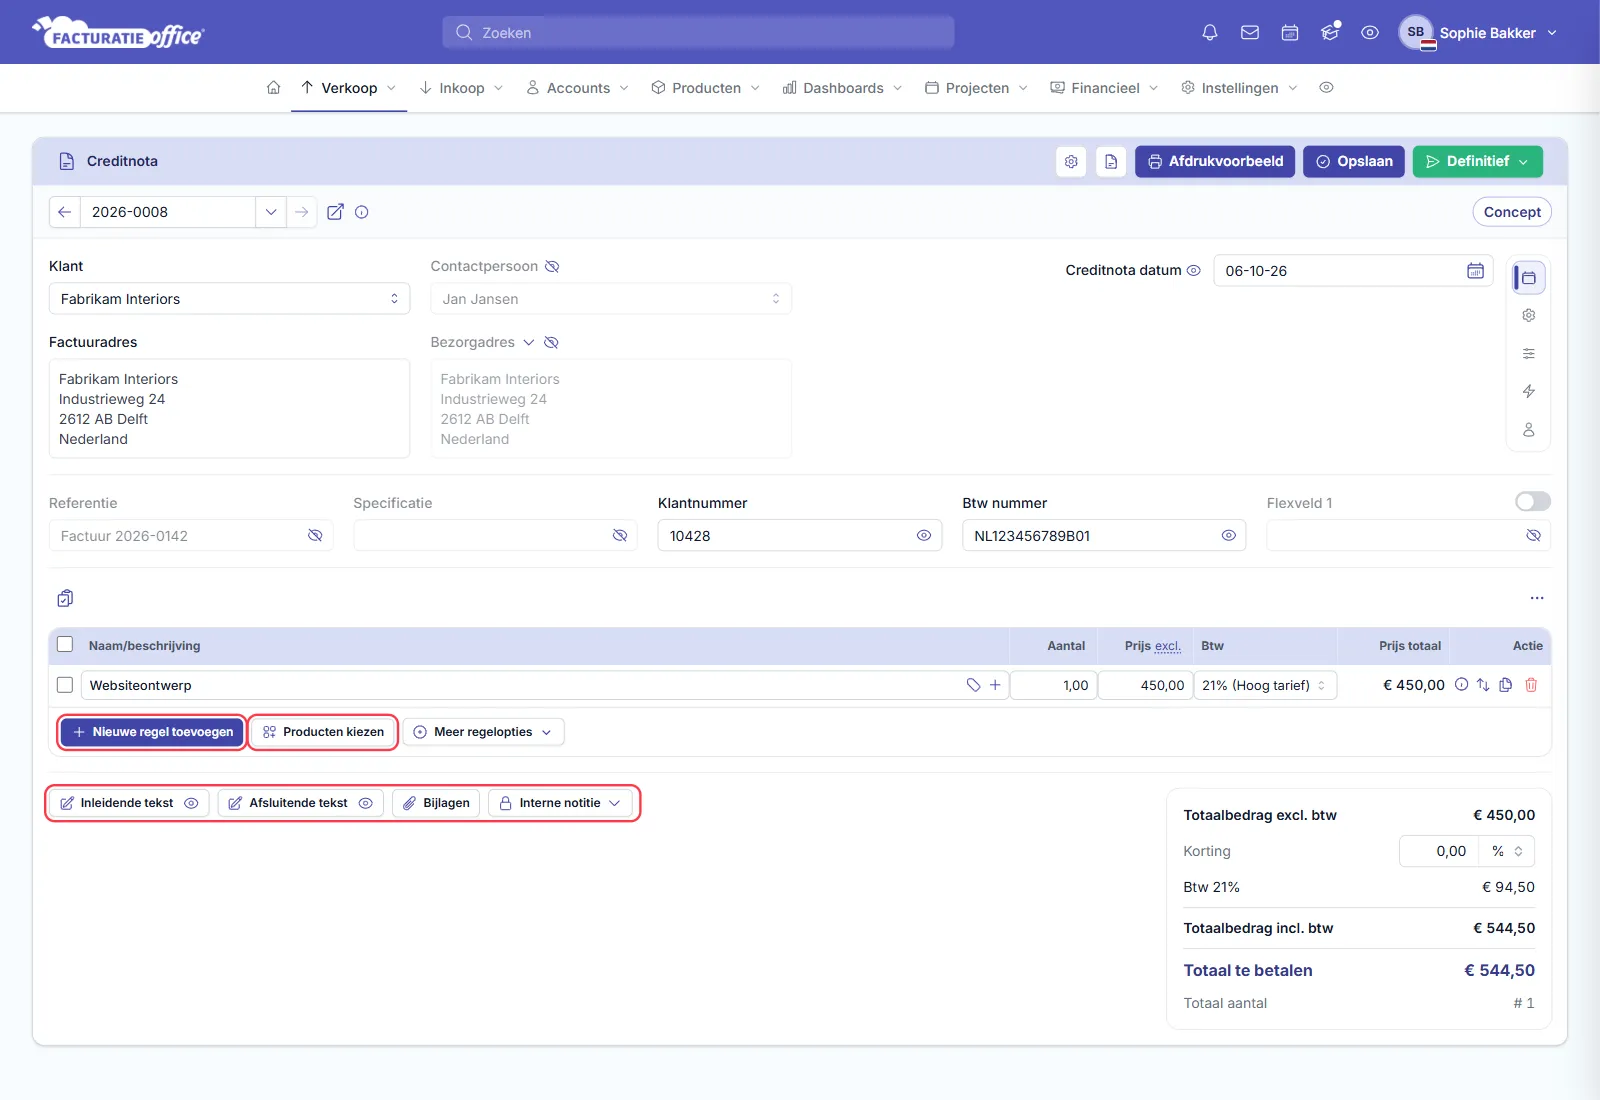The image size is (1600, 1100).
Task: Open credit note in external edit icon
Action: pos(336,212)
